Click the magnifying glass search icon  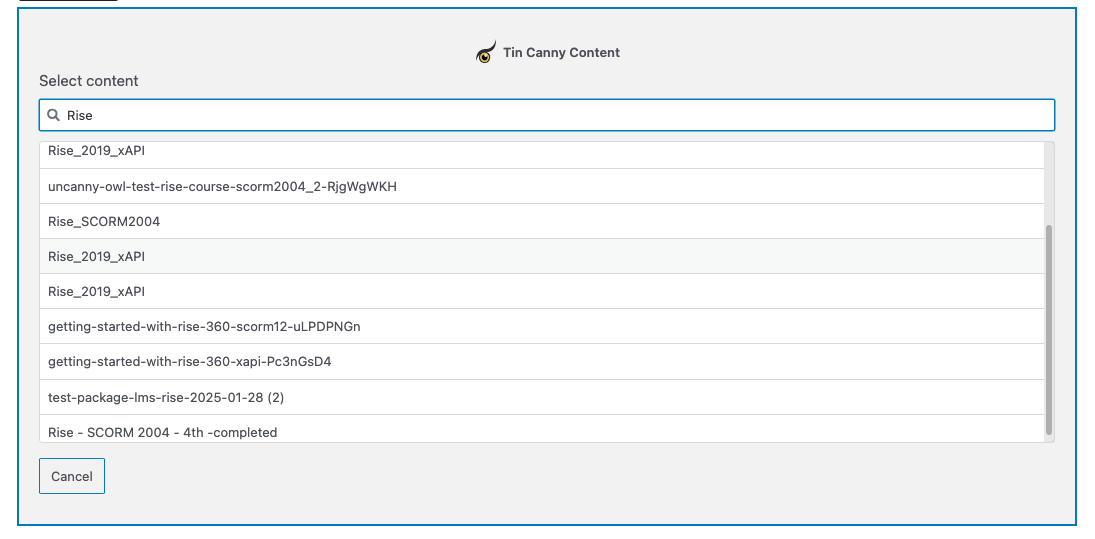[54, 115]
